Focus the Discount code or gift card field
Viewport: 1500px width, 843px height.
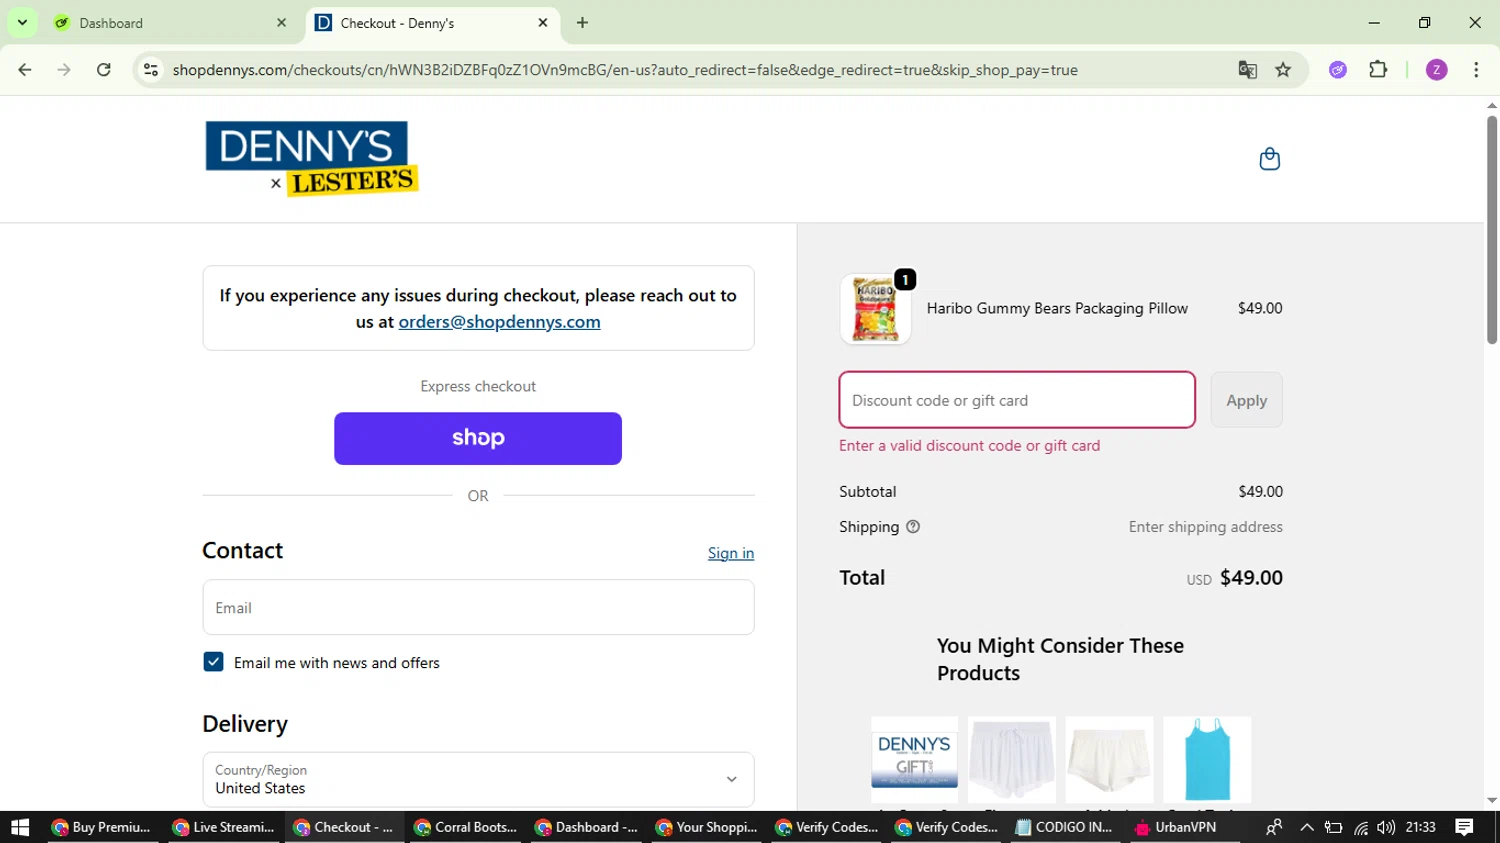[1017, 400]
